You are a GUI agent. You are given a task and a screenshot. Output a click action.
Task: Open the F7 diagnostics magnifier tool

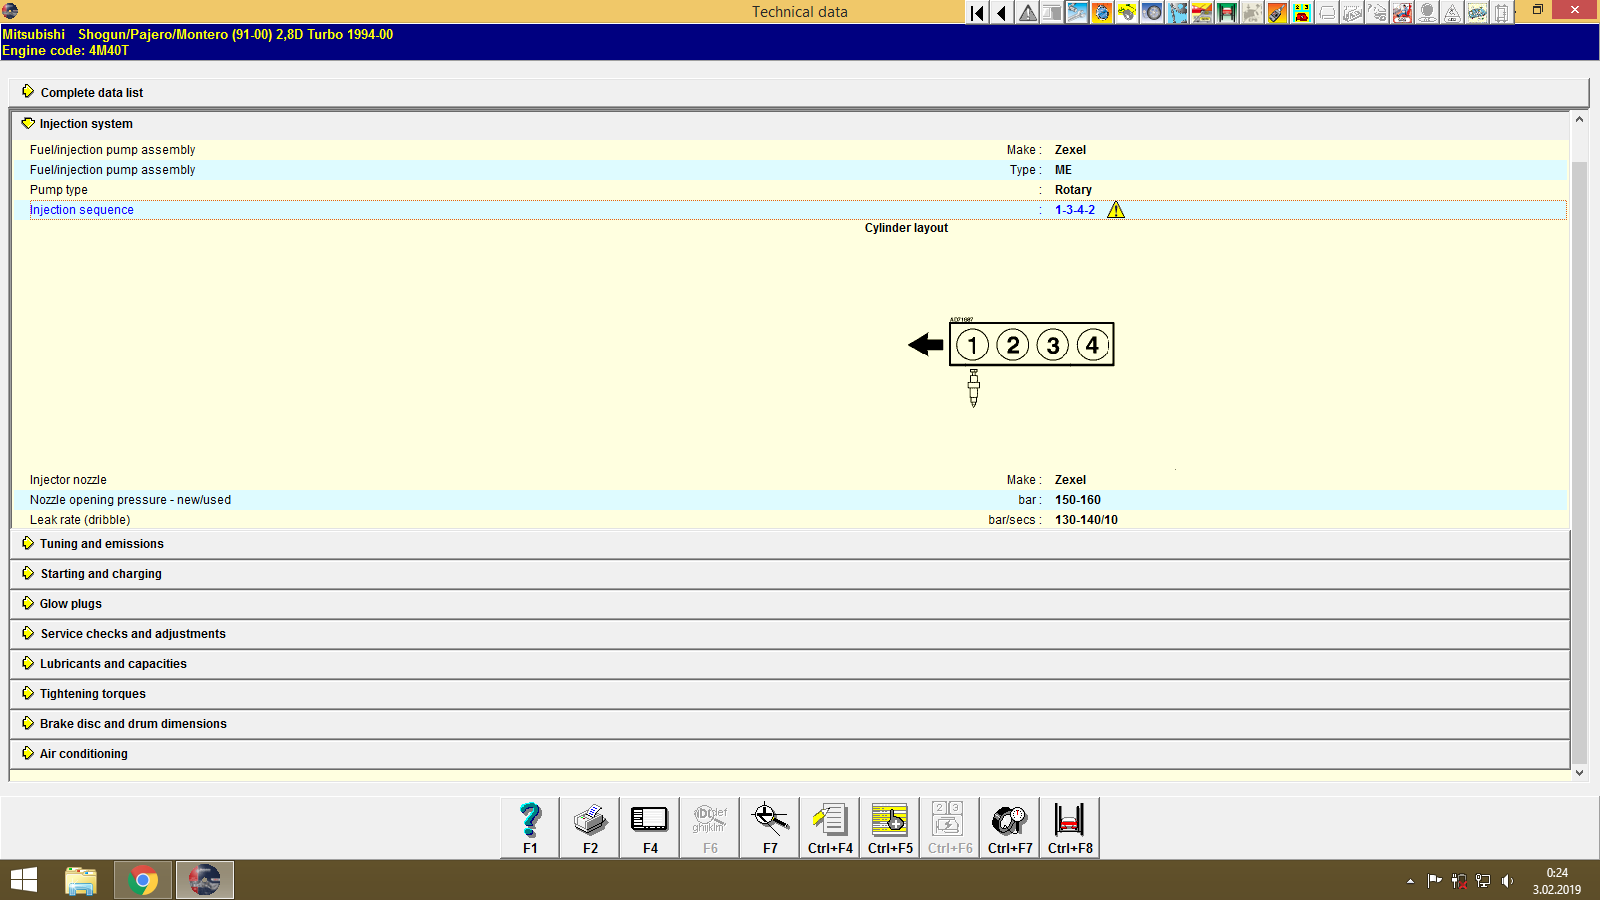click(x=769, y=820)
